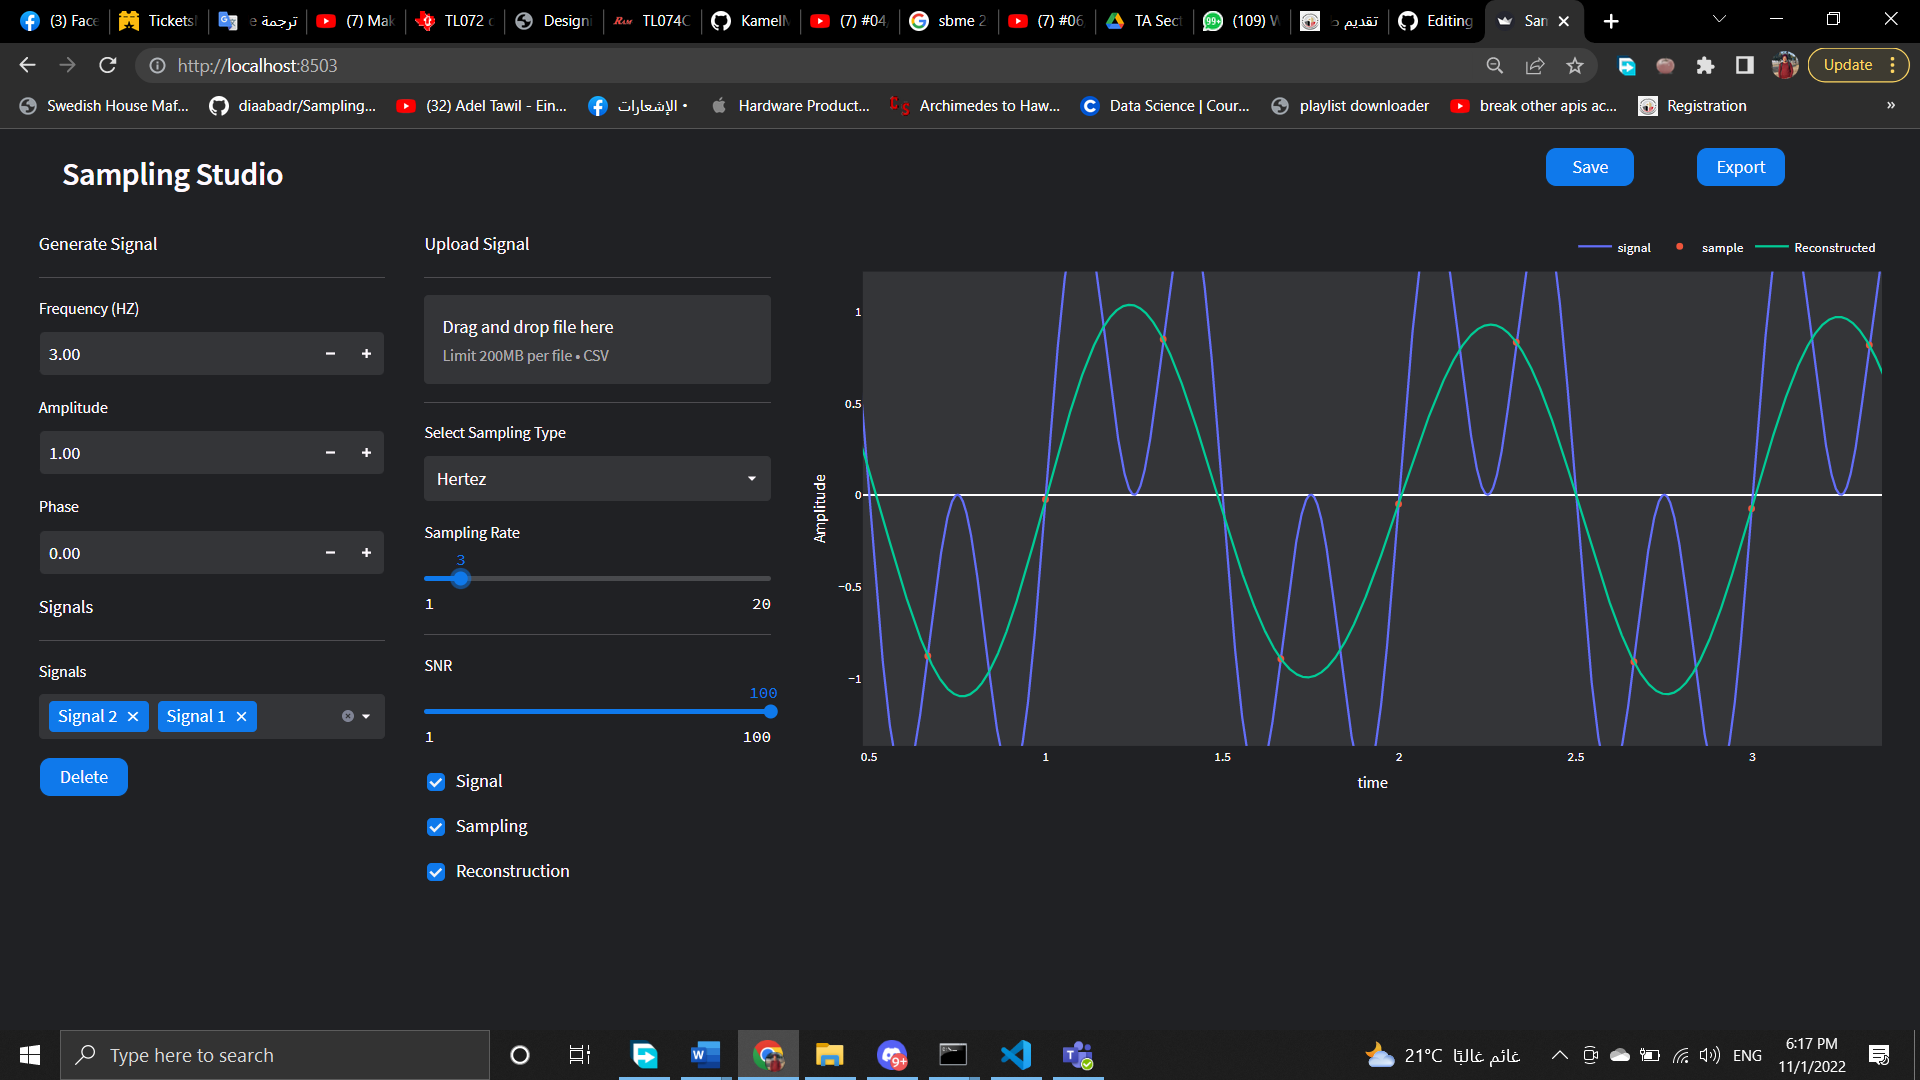Open the dropdown arrow beside Update
Image resolution: width=1920 pixels, height=1080 pixels.
click(1894, 64)
